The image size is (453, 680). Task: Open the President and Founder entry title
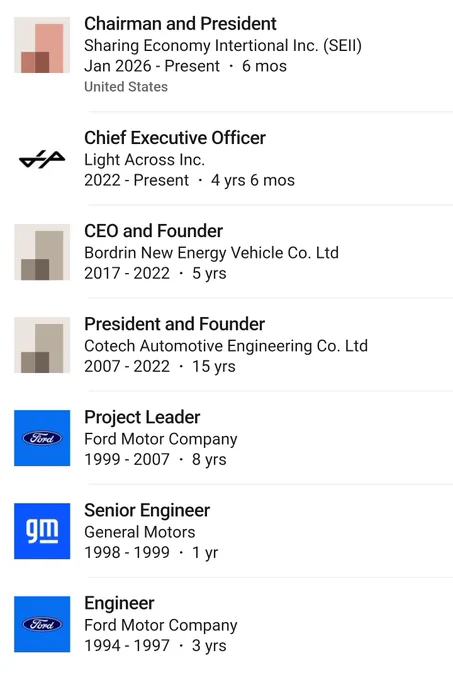[x=174, y=324]
